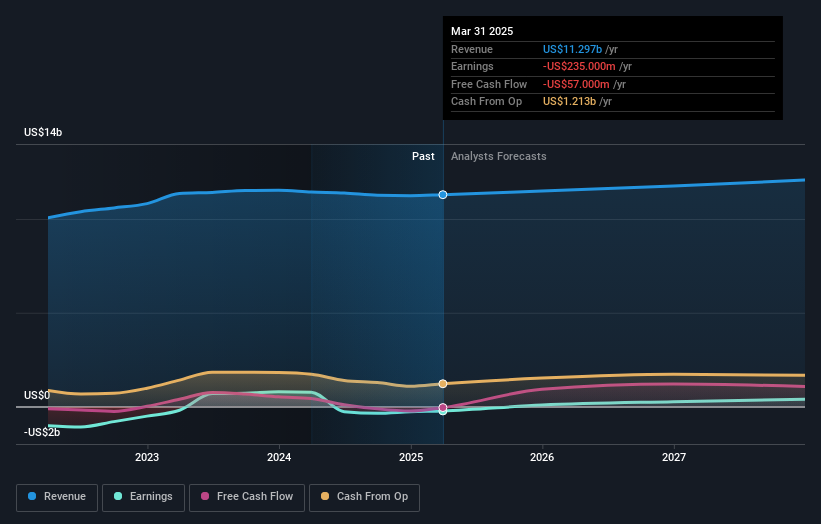The width and height of the screenshot is (821, 524).
Task: Click the US$0 y-axis label
Action: (x=37, y=395)
